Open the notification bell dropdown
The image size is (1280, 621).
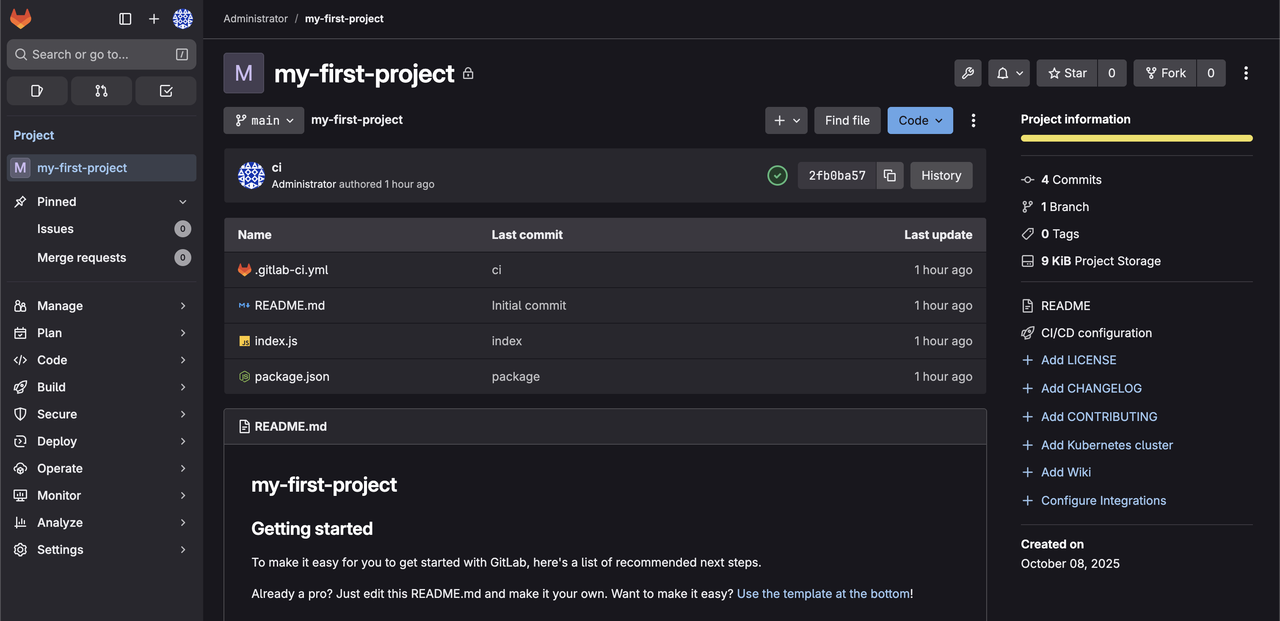(x=1009, y=73)
